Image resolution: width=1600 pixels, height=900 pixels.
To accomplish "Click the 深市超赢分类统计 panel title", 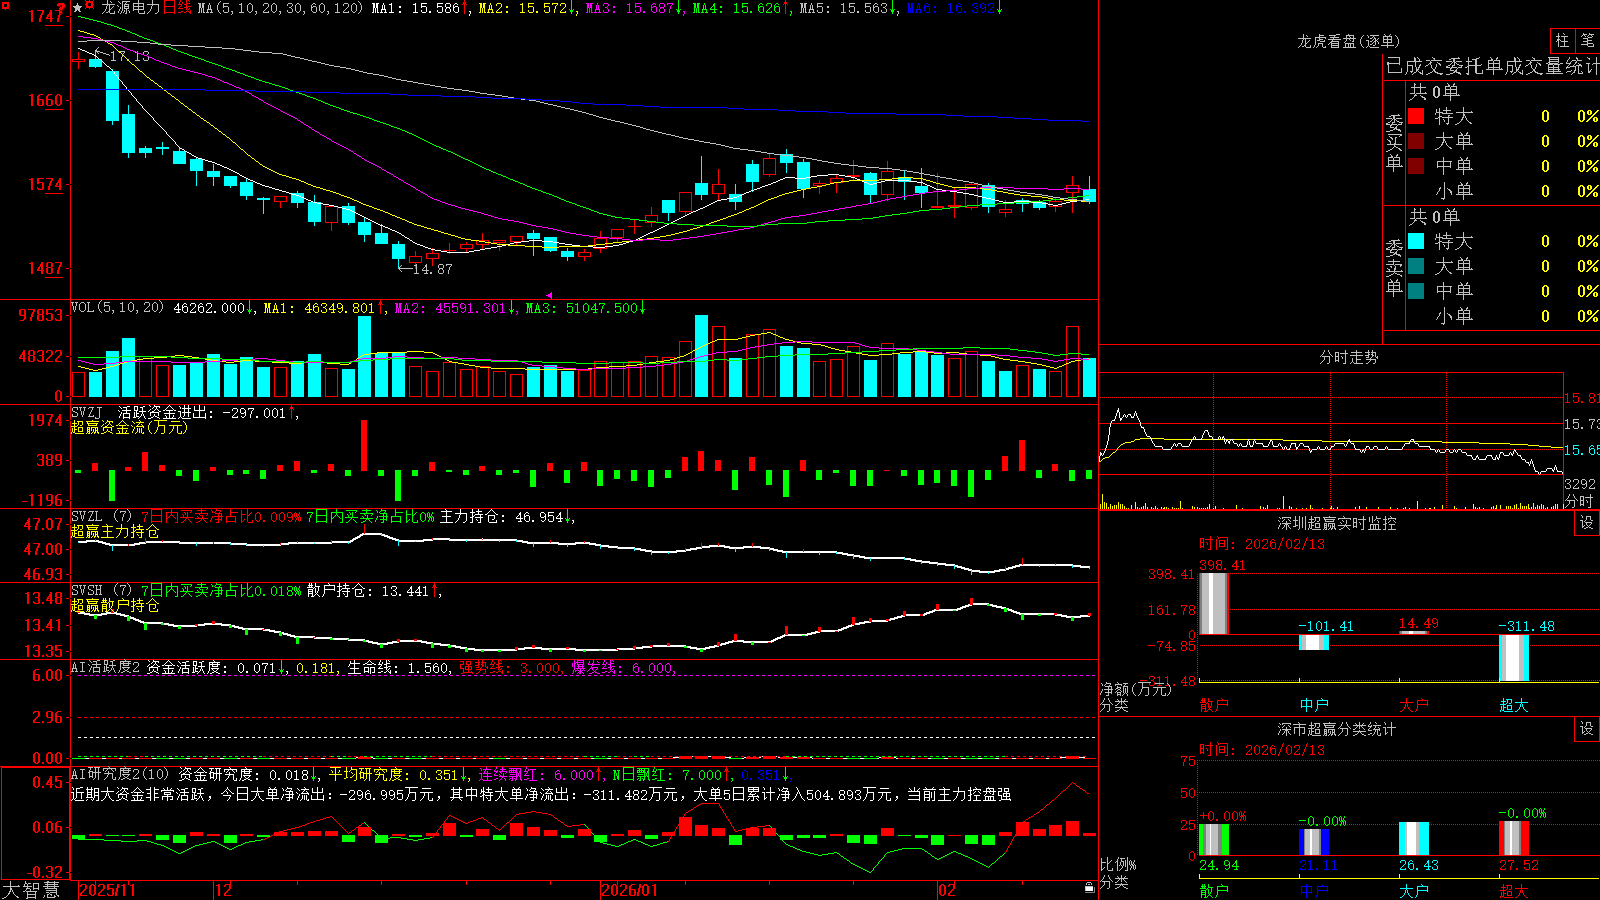I will pyautogui.click(x=1336, y=729).
